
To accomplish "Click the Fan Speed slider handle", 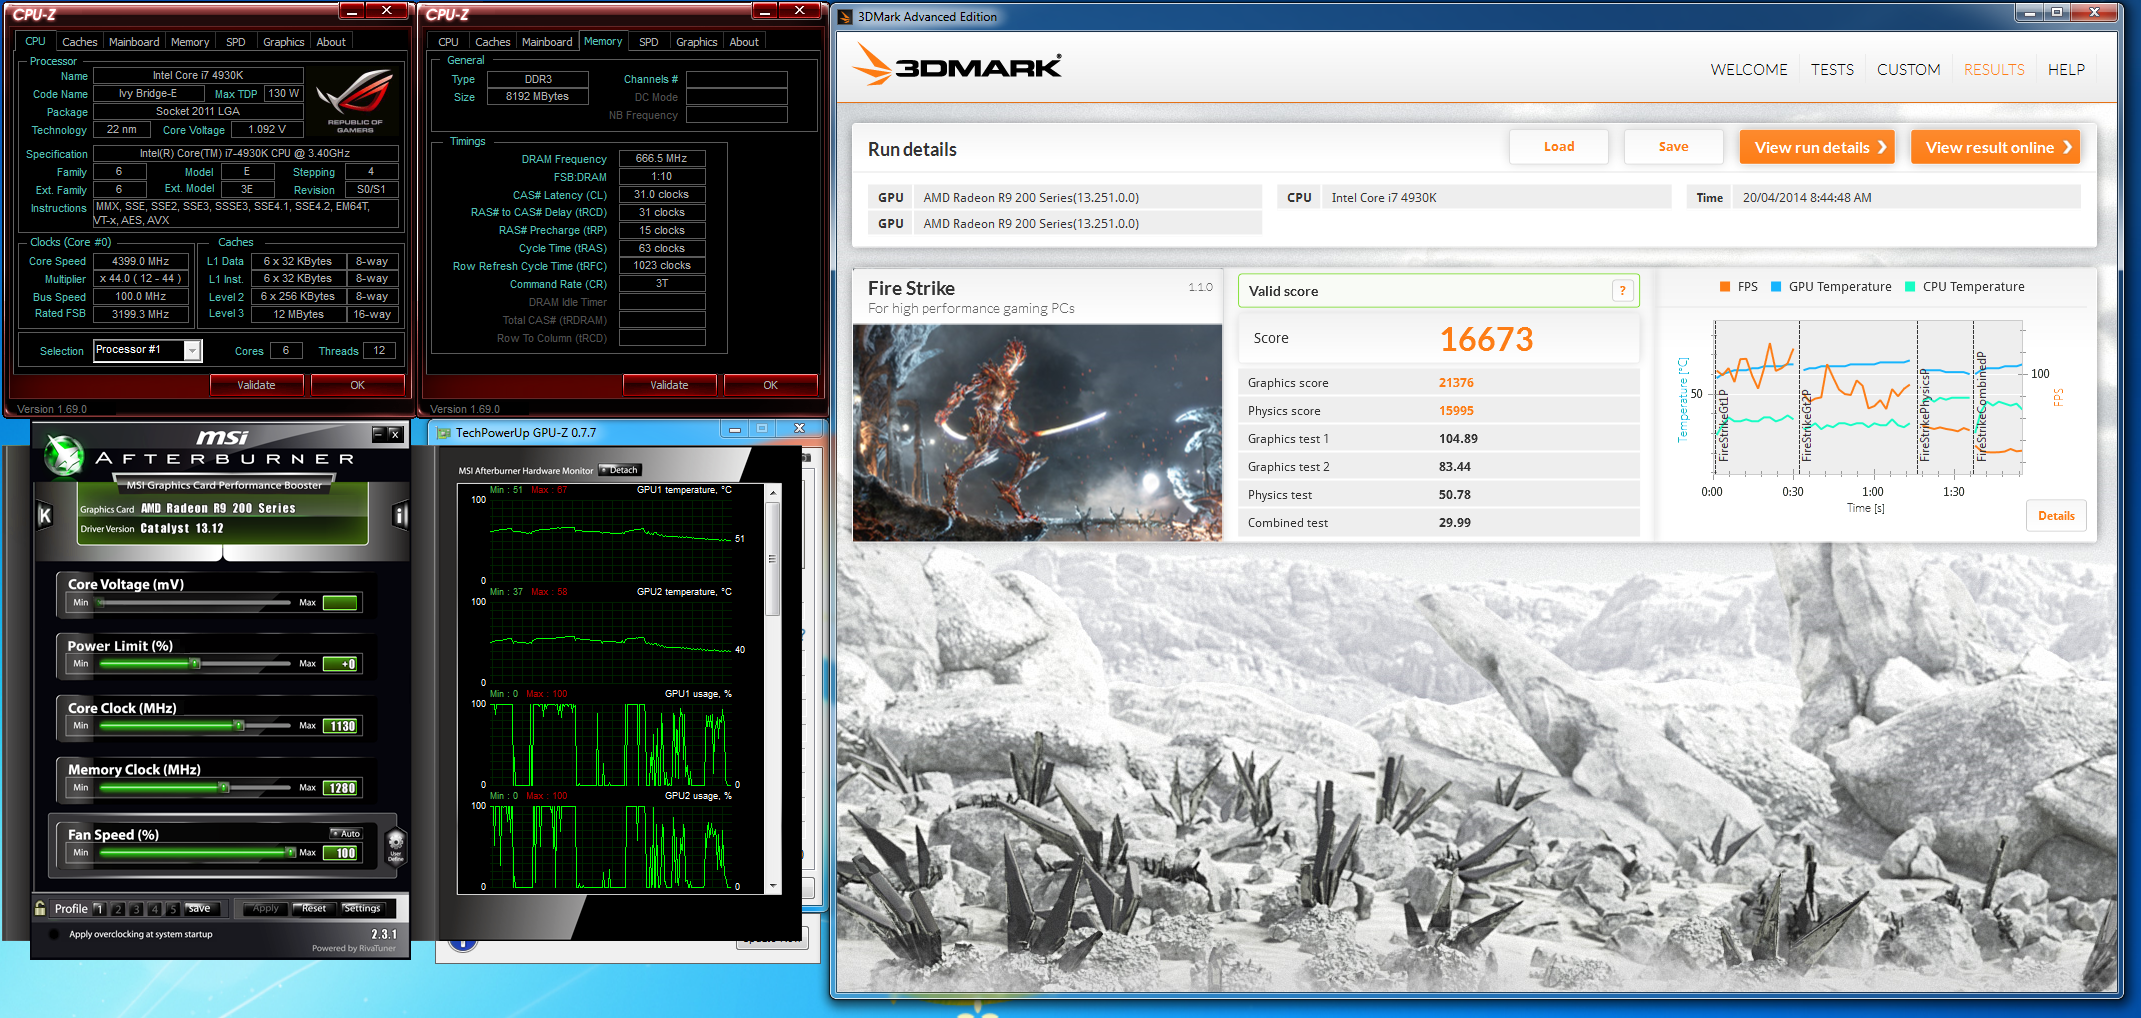I will 290,853.
